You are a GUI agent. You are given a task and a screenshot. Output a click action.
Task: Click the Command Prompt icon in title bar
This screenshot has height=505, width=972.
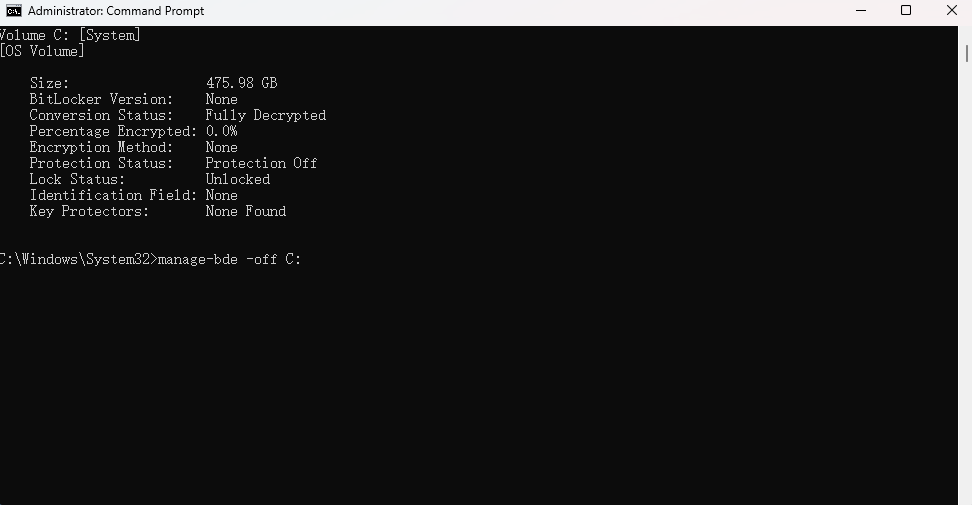[13, 11]
